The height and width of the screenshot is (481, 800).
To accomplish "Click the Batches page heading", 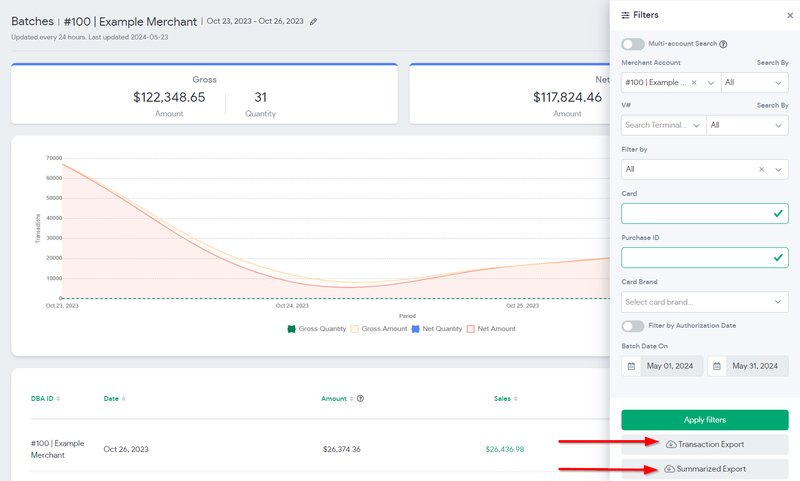I will pyautogui.click(x=33, y=21).
